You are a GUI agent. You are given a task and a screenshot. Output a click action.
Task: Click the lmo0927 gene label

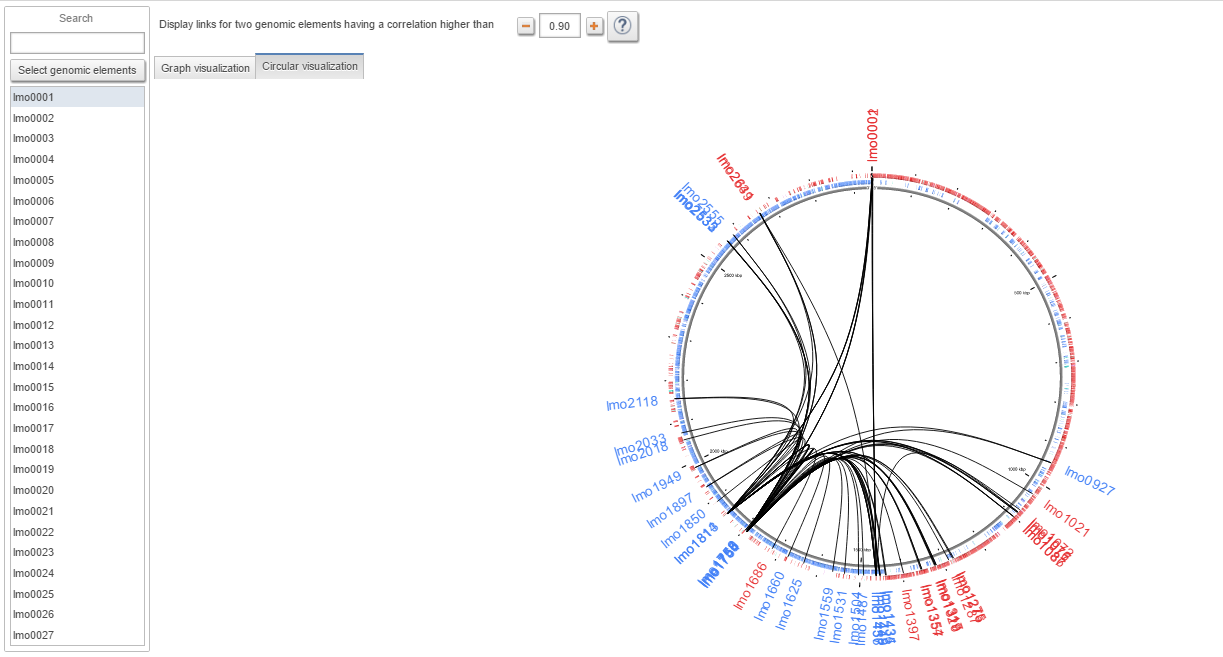[x=1089, y=481]
